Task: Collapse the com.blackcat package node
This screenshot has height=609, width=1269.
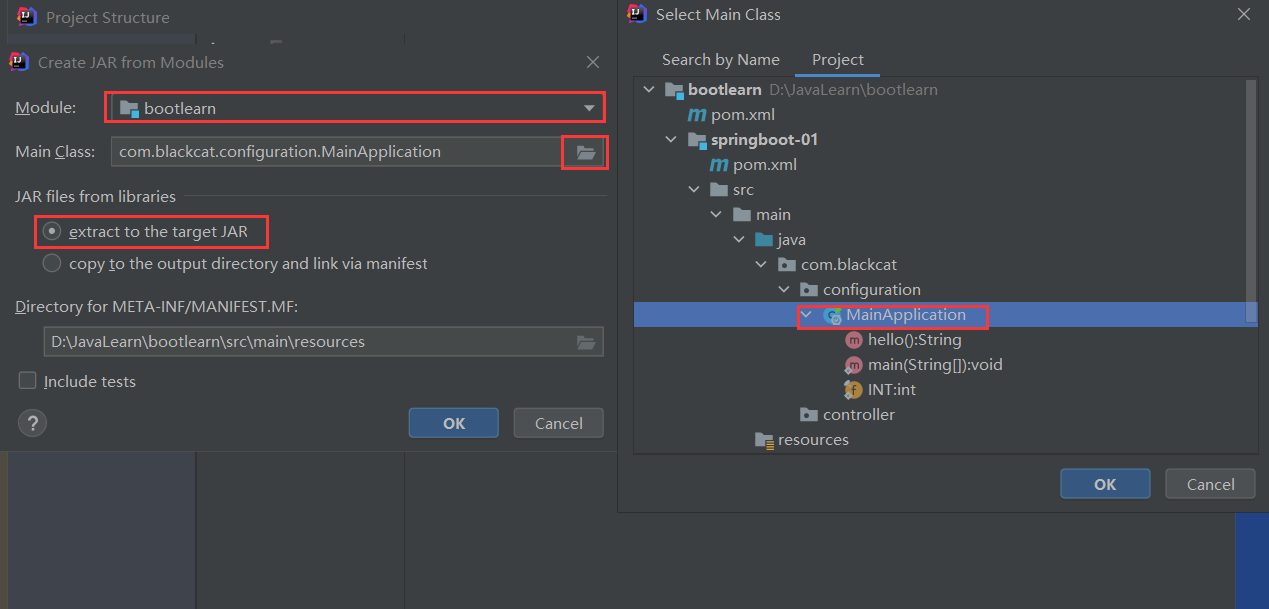Action: pyautogui.click(x=761, y=265)
